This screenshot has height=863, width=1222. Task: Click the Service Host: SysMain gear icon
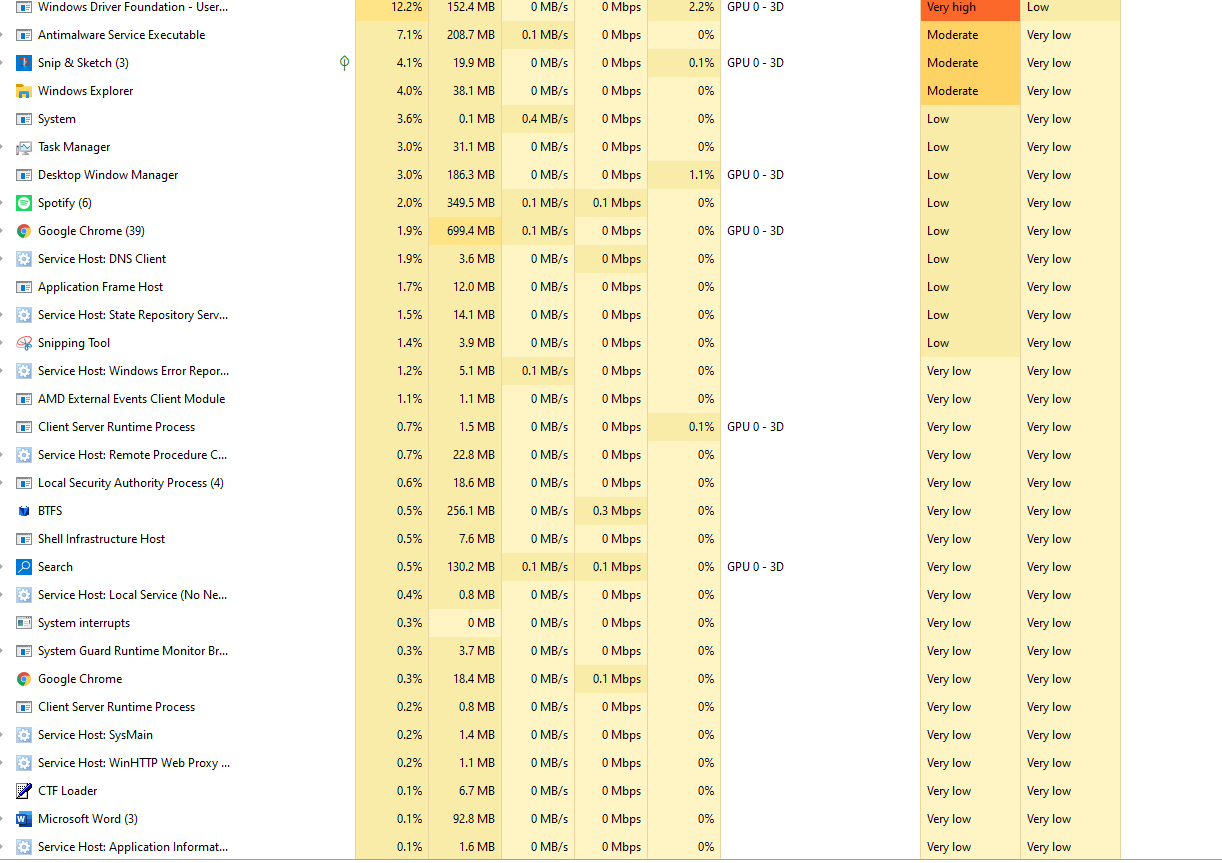click(x=24, y=735)
